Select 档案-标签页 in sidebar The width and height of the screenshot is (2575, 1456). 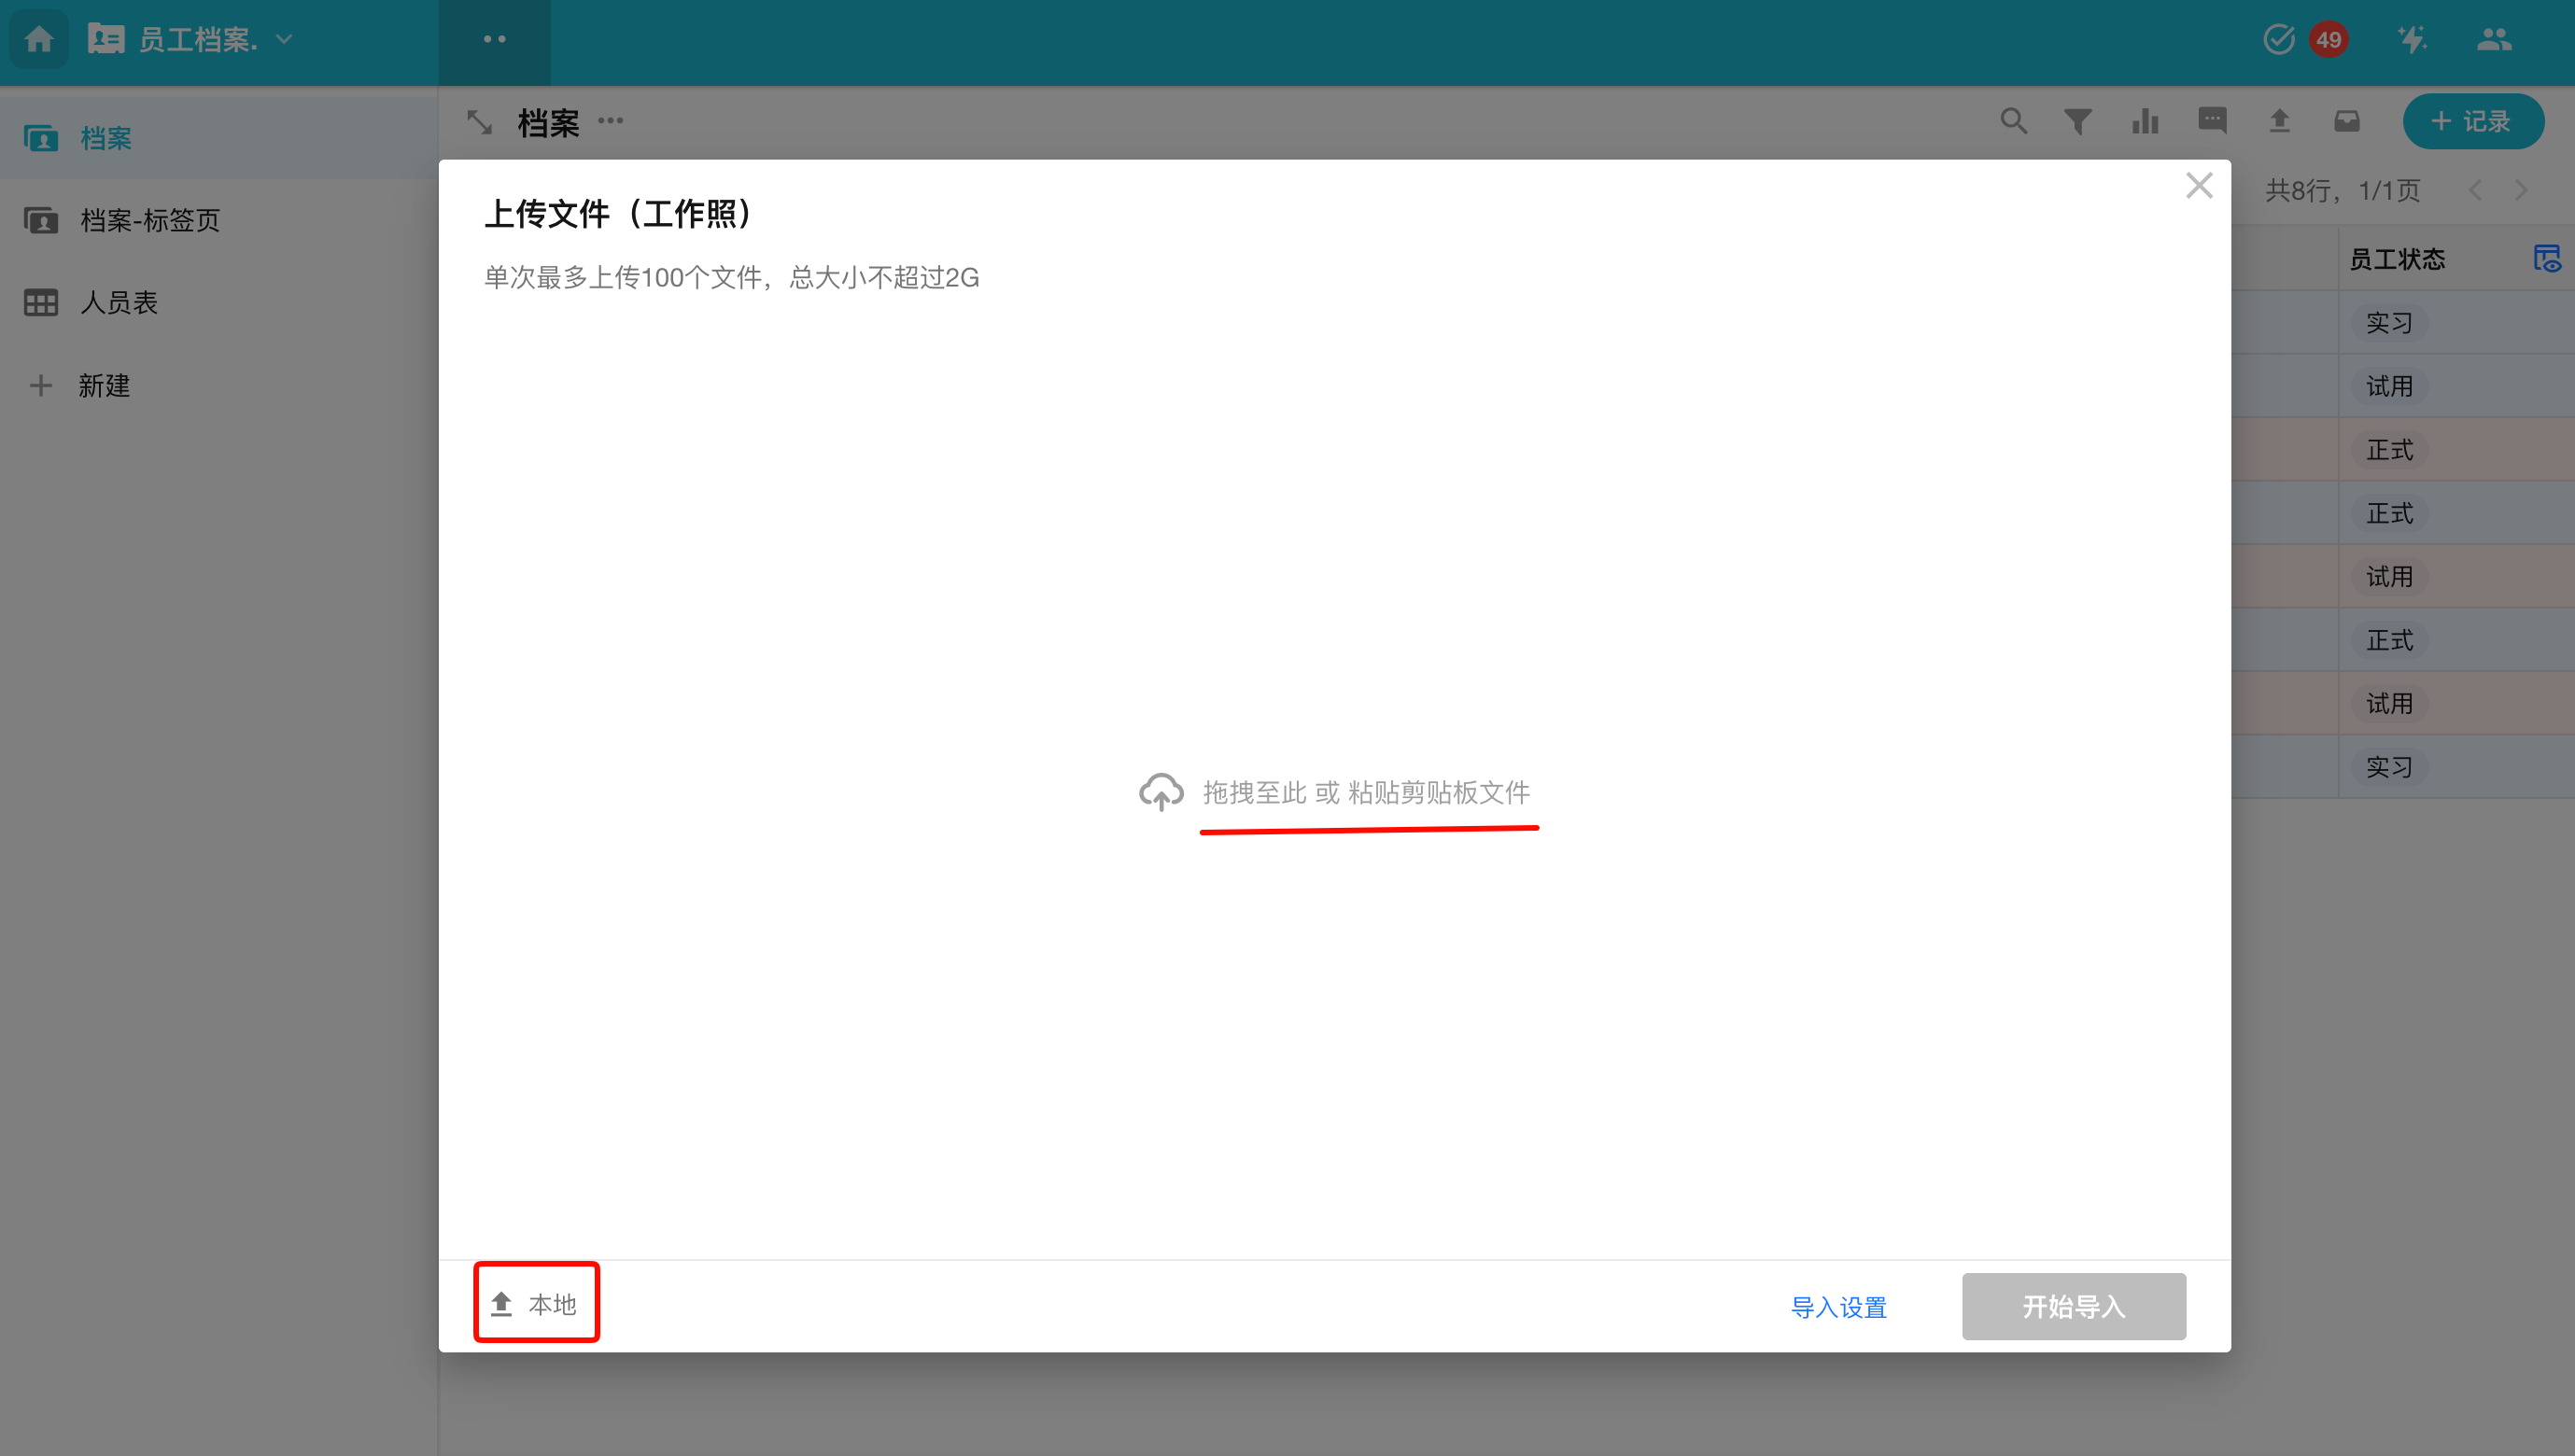pyautogui.click(x=150, y=220)
